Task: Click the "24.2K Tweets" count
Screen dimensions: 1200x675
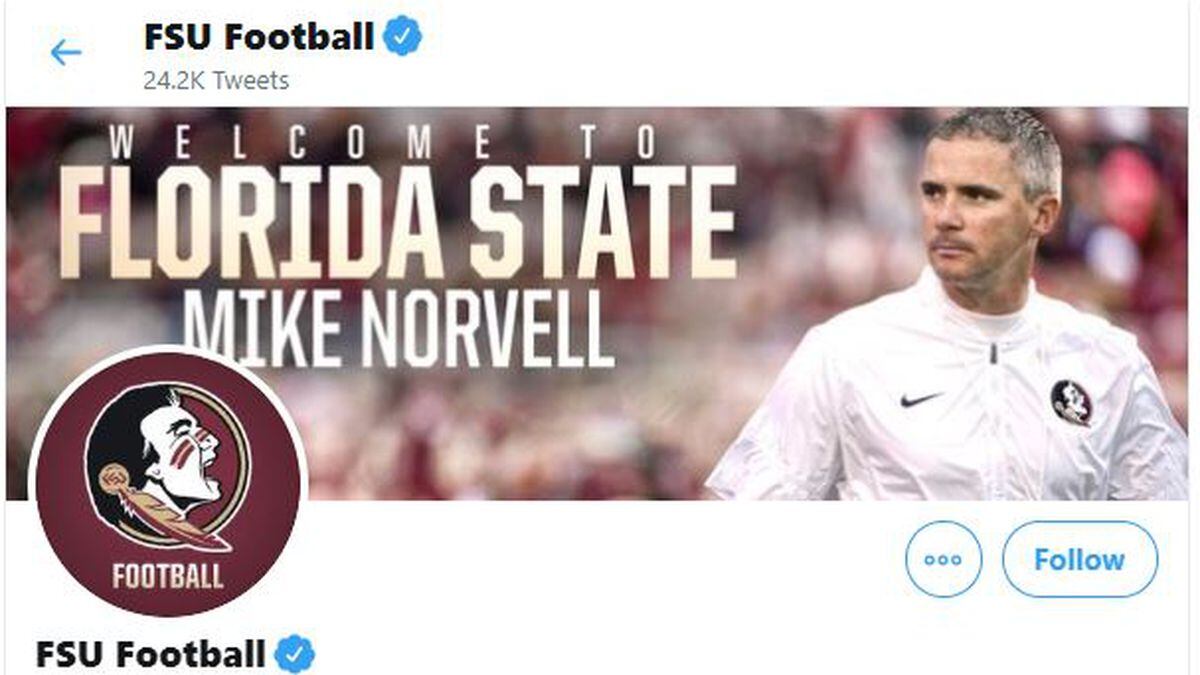Action: click(x=216, y=81)
